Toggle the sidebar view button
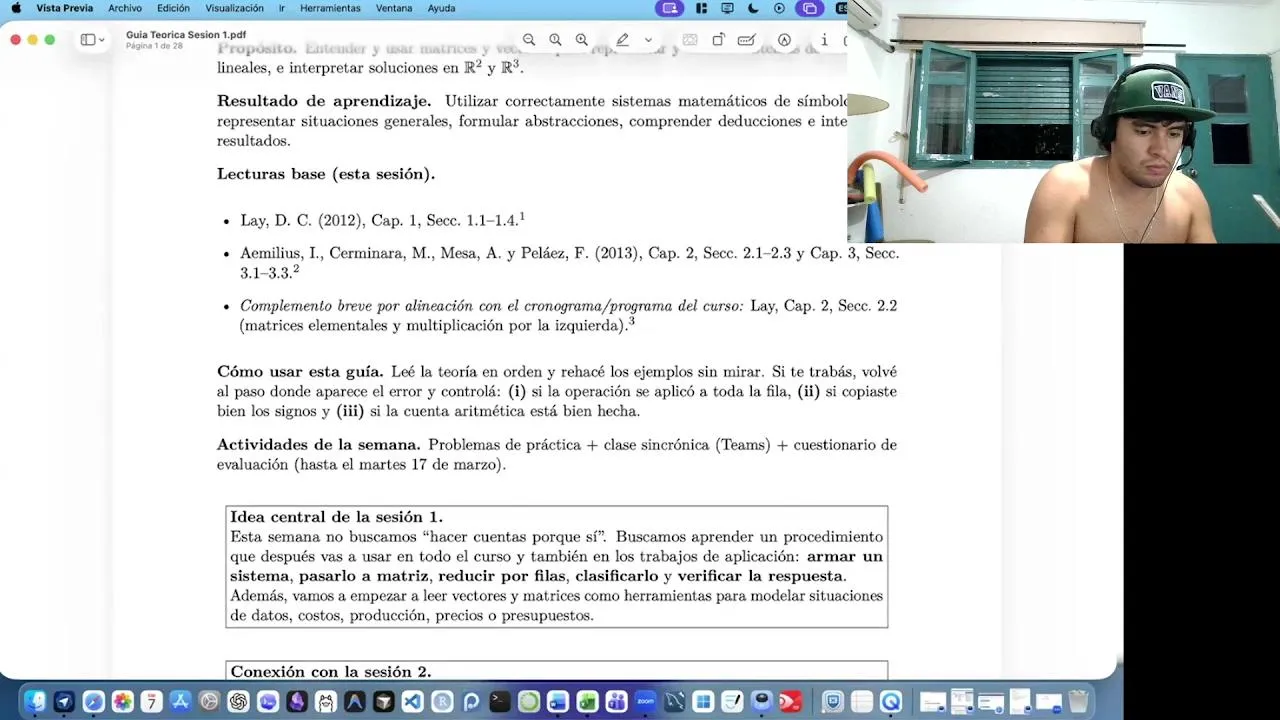 click(87, 40)
